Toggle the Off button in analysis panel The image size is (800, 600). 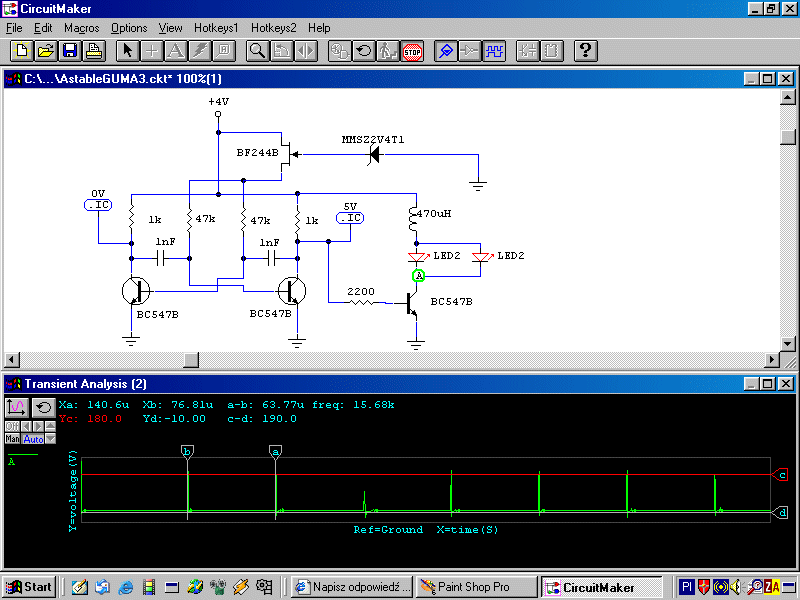click(x=13, y=426)
